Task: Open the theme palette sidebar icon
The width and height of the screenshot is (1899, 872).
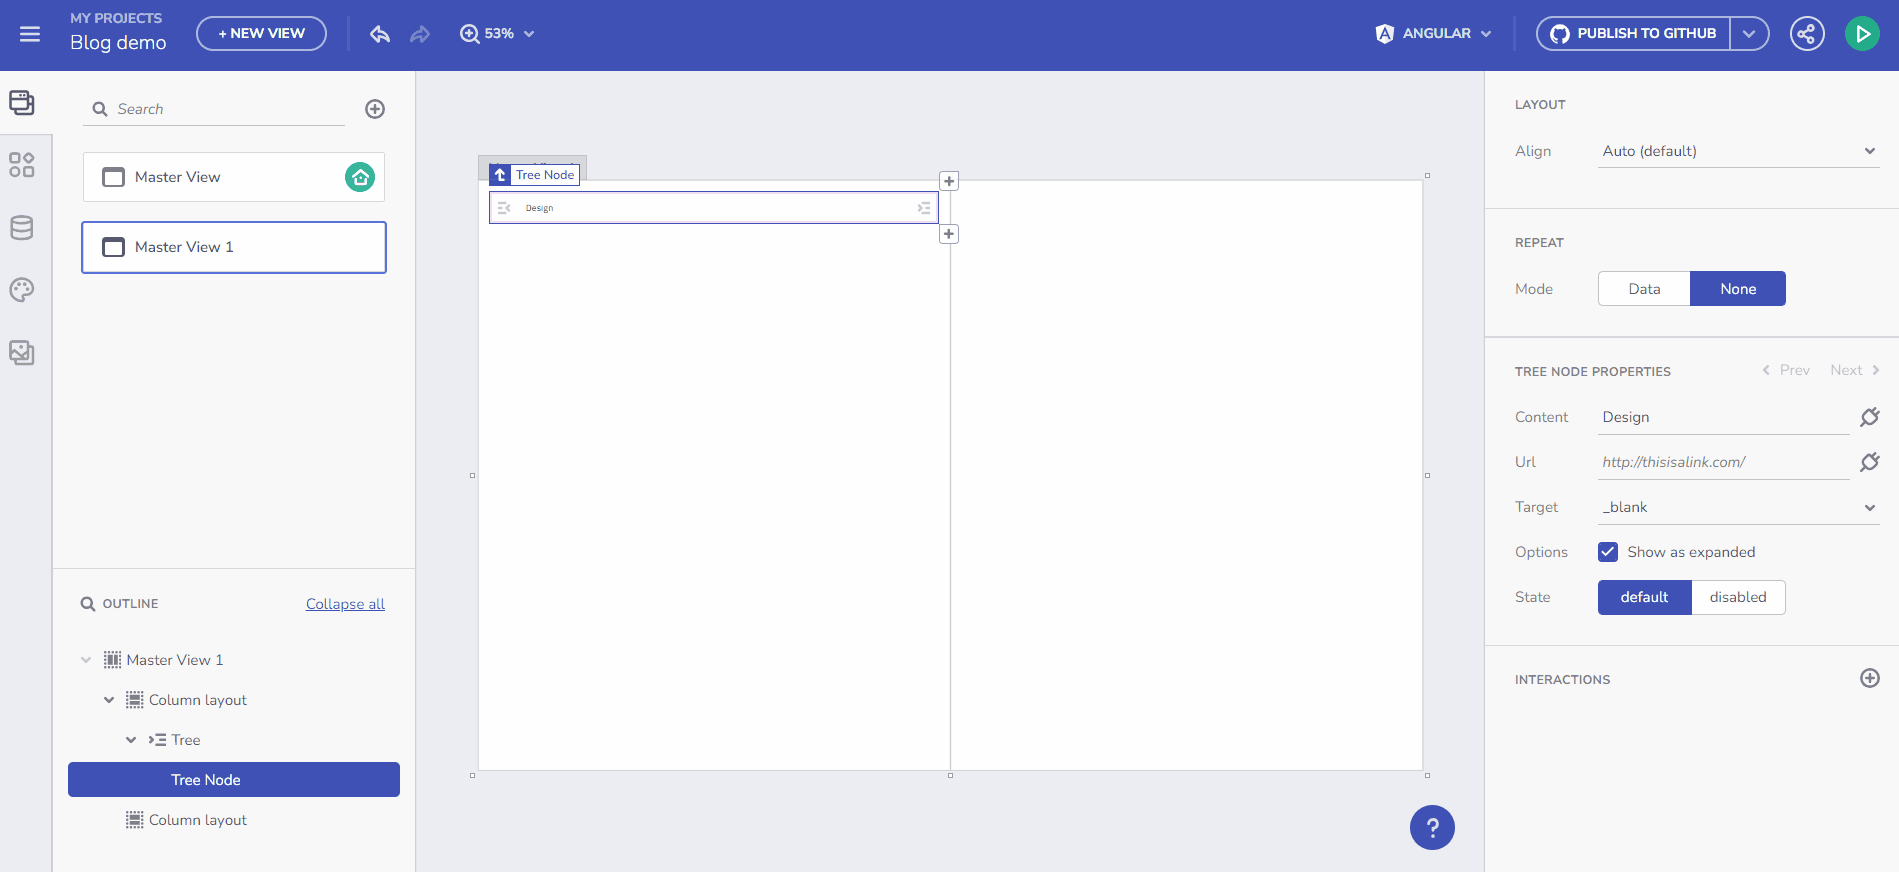Action: point(22,290)
